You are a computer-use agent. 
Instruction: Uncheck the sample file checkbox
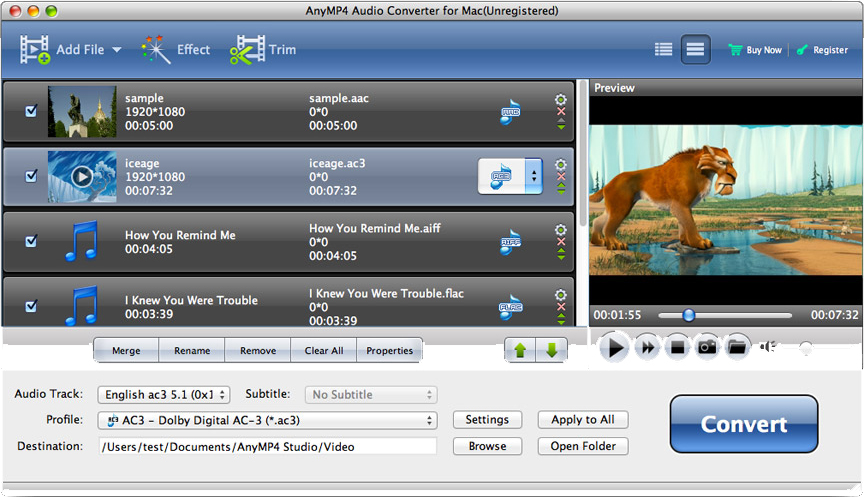[x=31, y=111]
